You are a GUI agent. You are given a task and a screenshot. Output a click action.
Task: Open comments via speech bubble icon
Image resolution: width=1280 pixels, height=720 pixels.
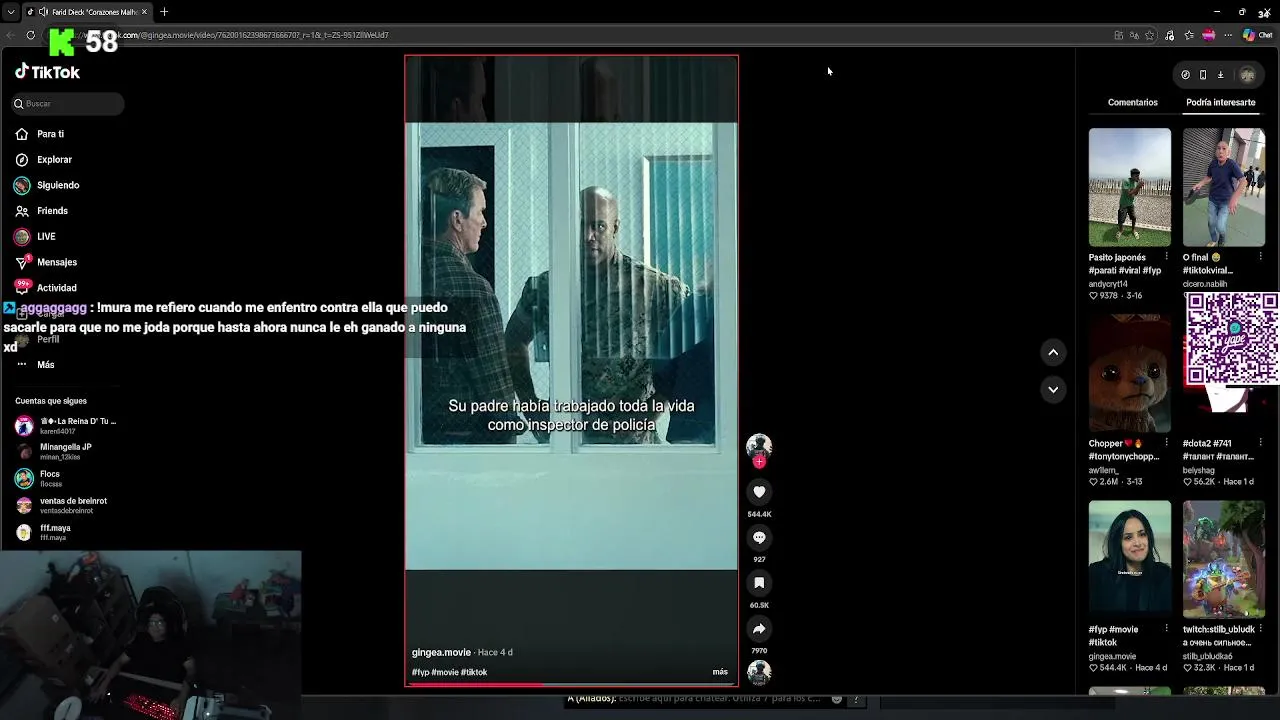[x=759, y=538]
